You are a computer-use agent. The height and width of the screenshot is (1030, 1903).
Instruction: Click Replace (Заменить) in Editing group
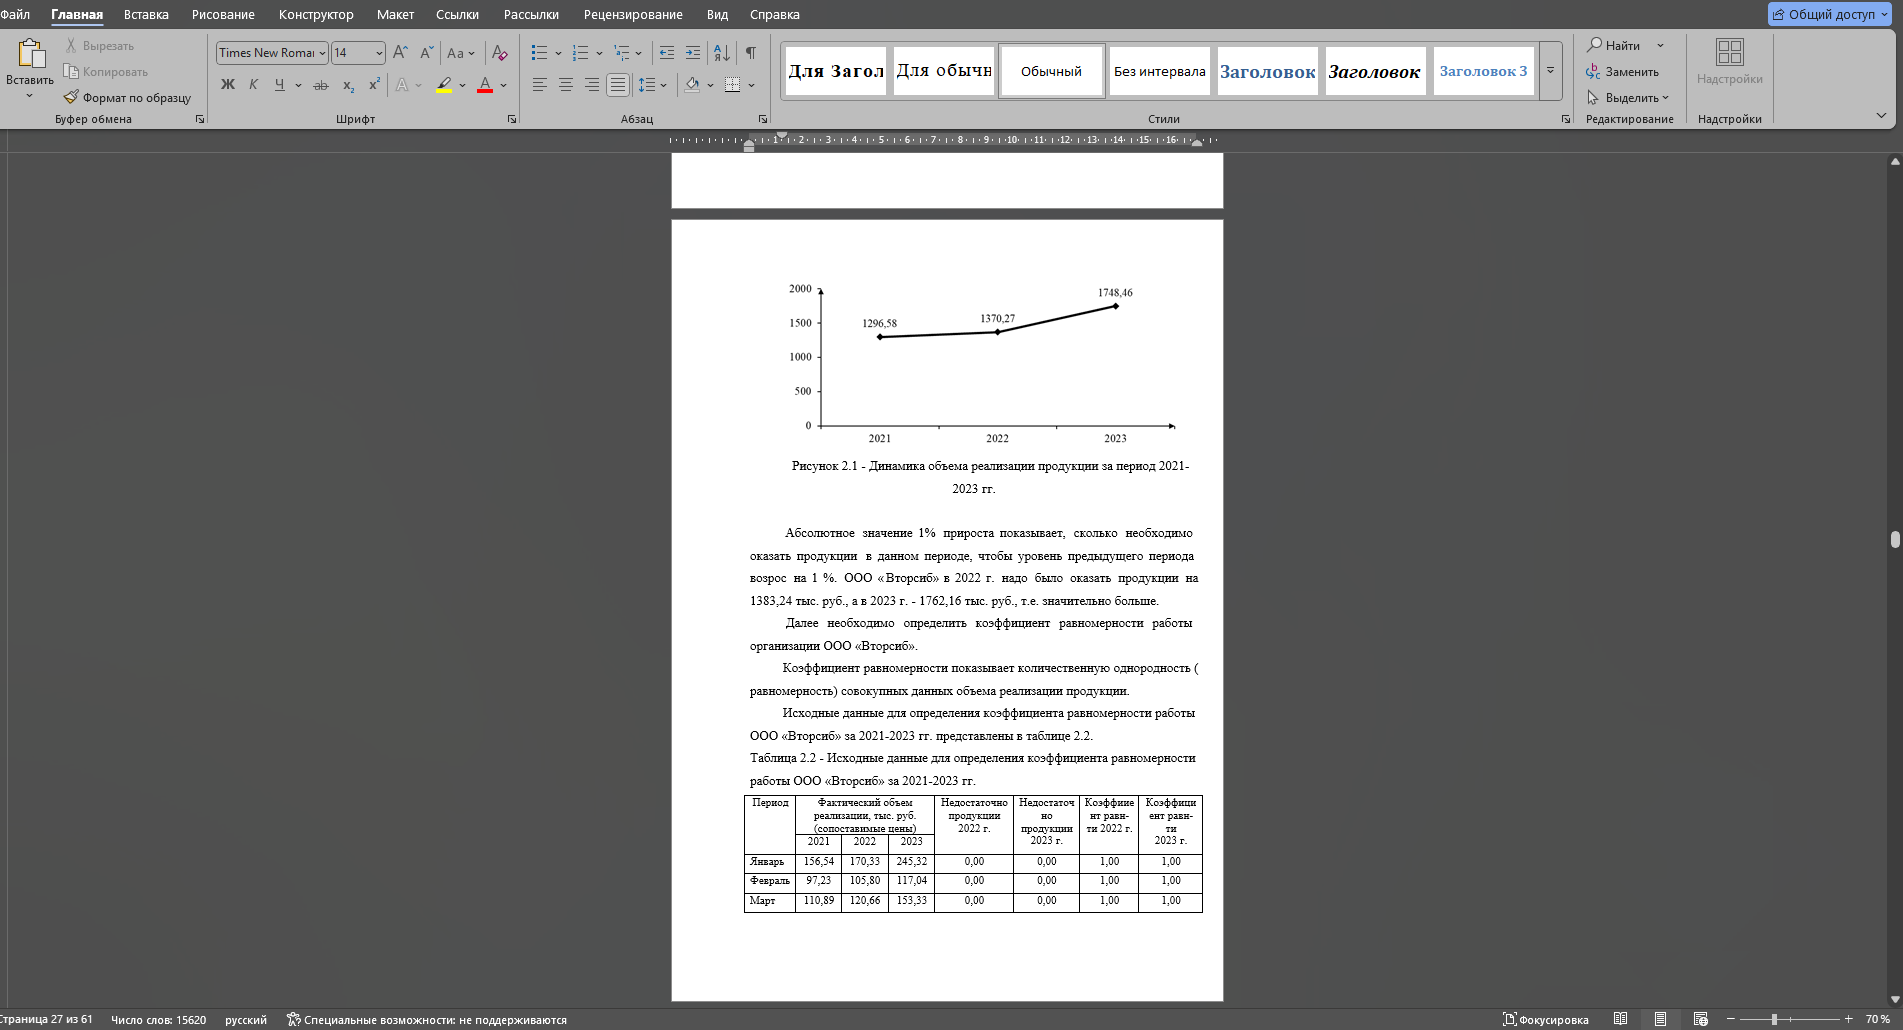[1622, 72]
